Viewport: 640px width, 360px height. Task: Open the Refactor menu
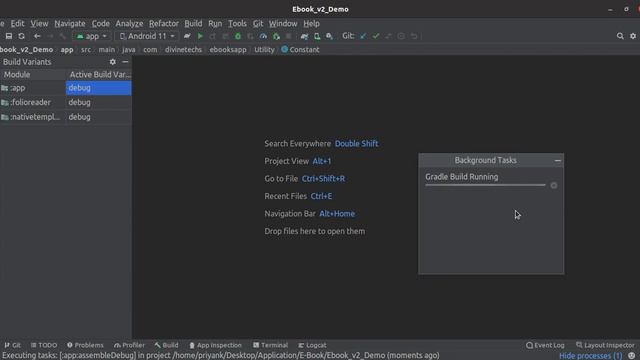(164, 24)
